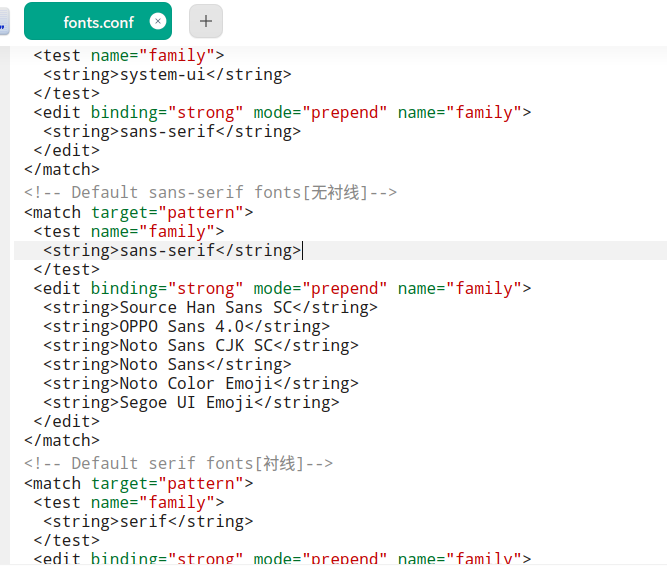Viewport: 667px width, 566px height.
Task: Click the system-ui string line
Action: (167, 74)
